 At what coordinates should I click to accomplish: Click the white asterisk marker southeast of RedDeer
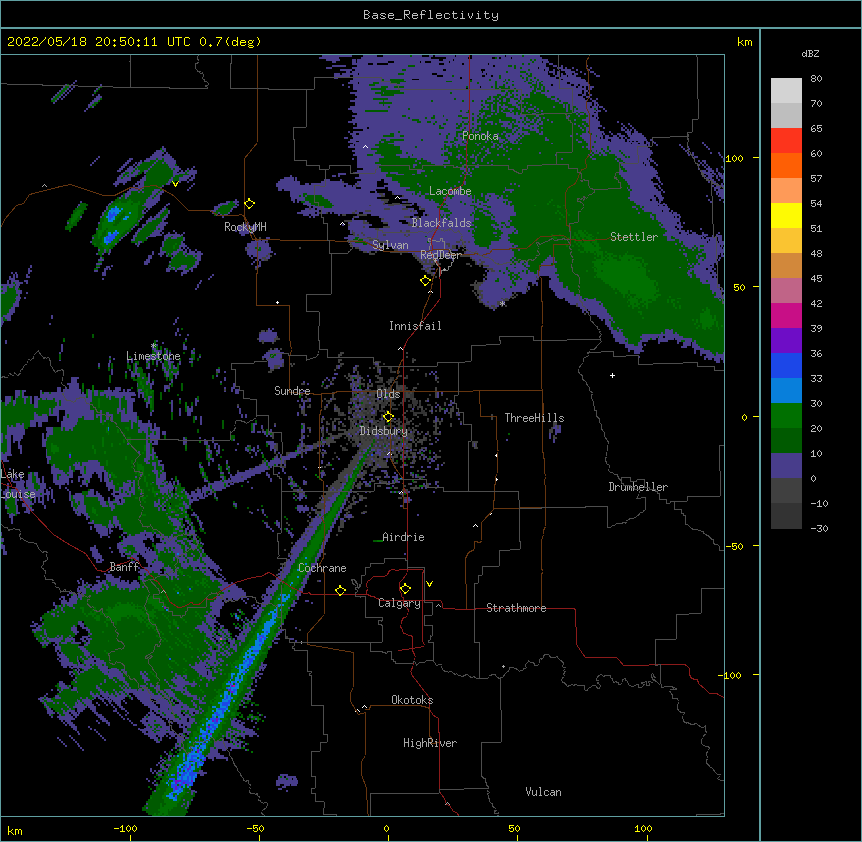[x=502, y=303]
